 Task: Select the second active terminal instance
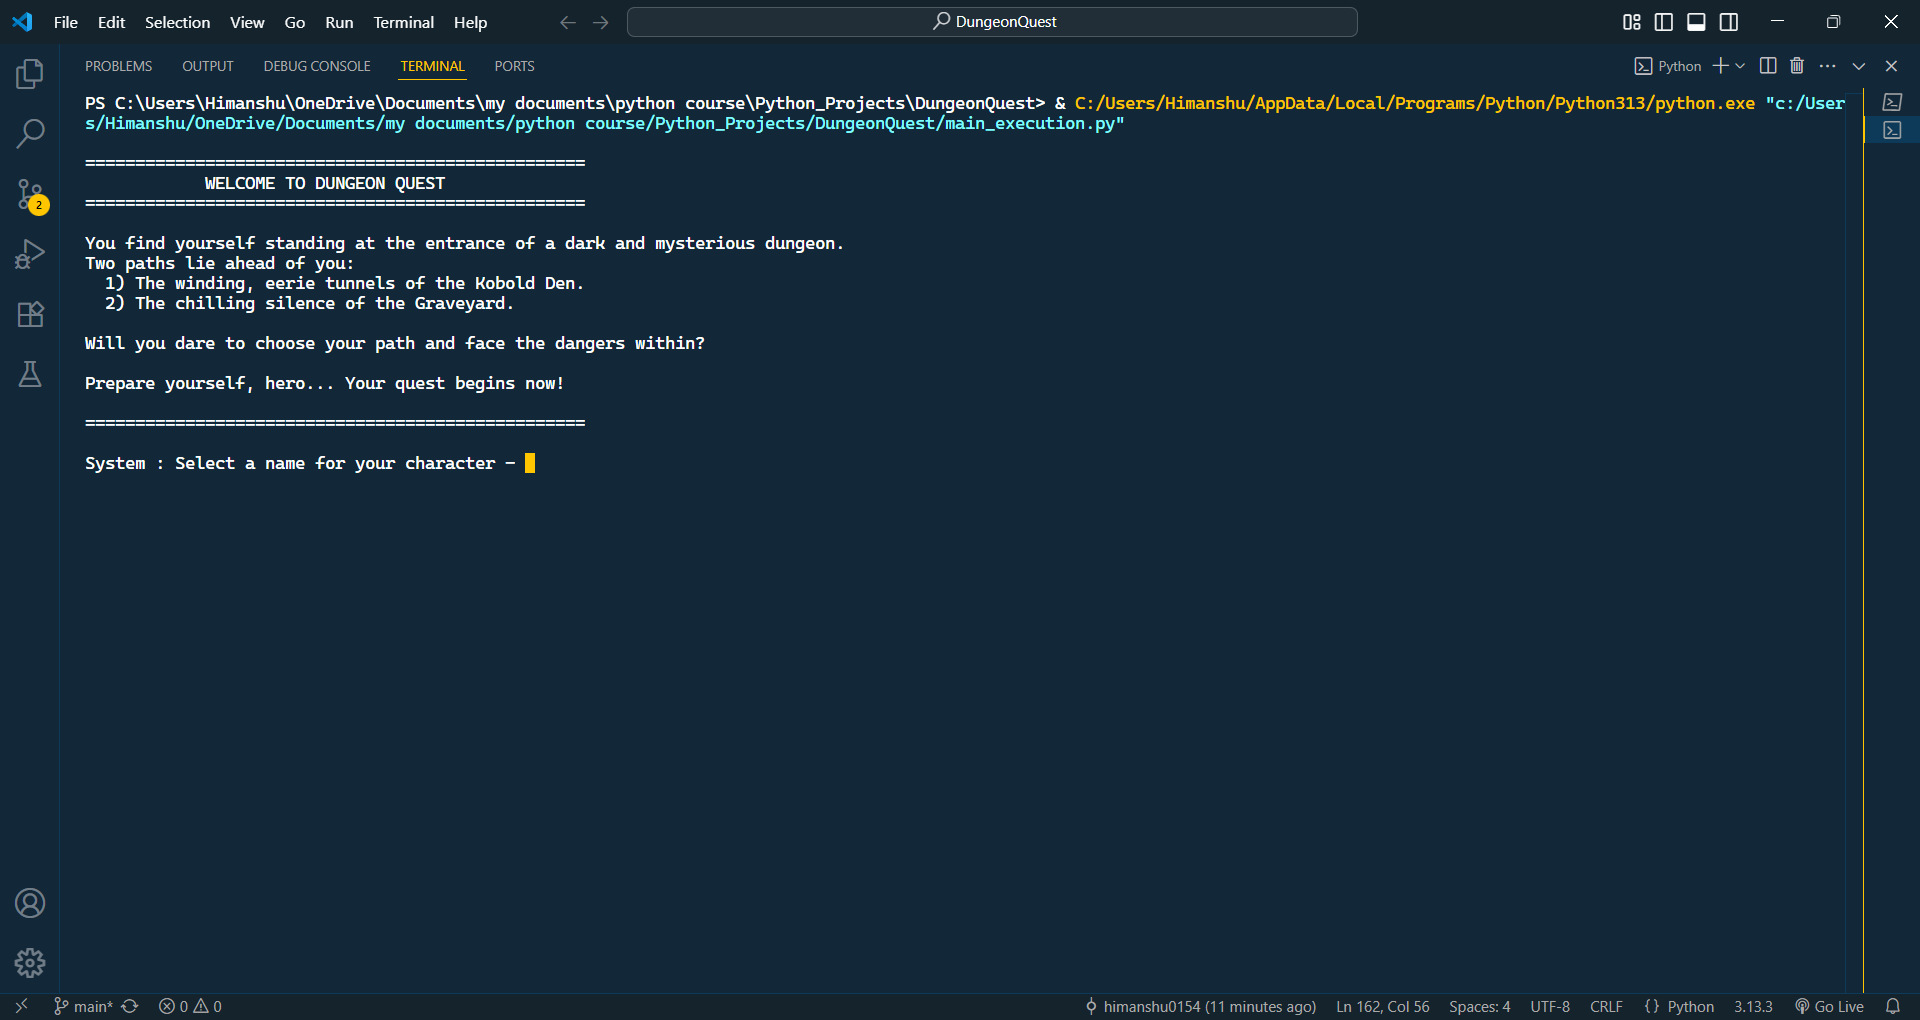[x=1892, y=130]
